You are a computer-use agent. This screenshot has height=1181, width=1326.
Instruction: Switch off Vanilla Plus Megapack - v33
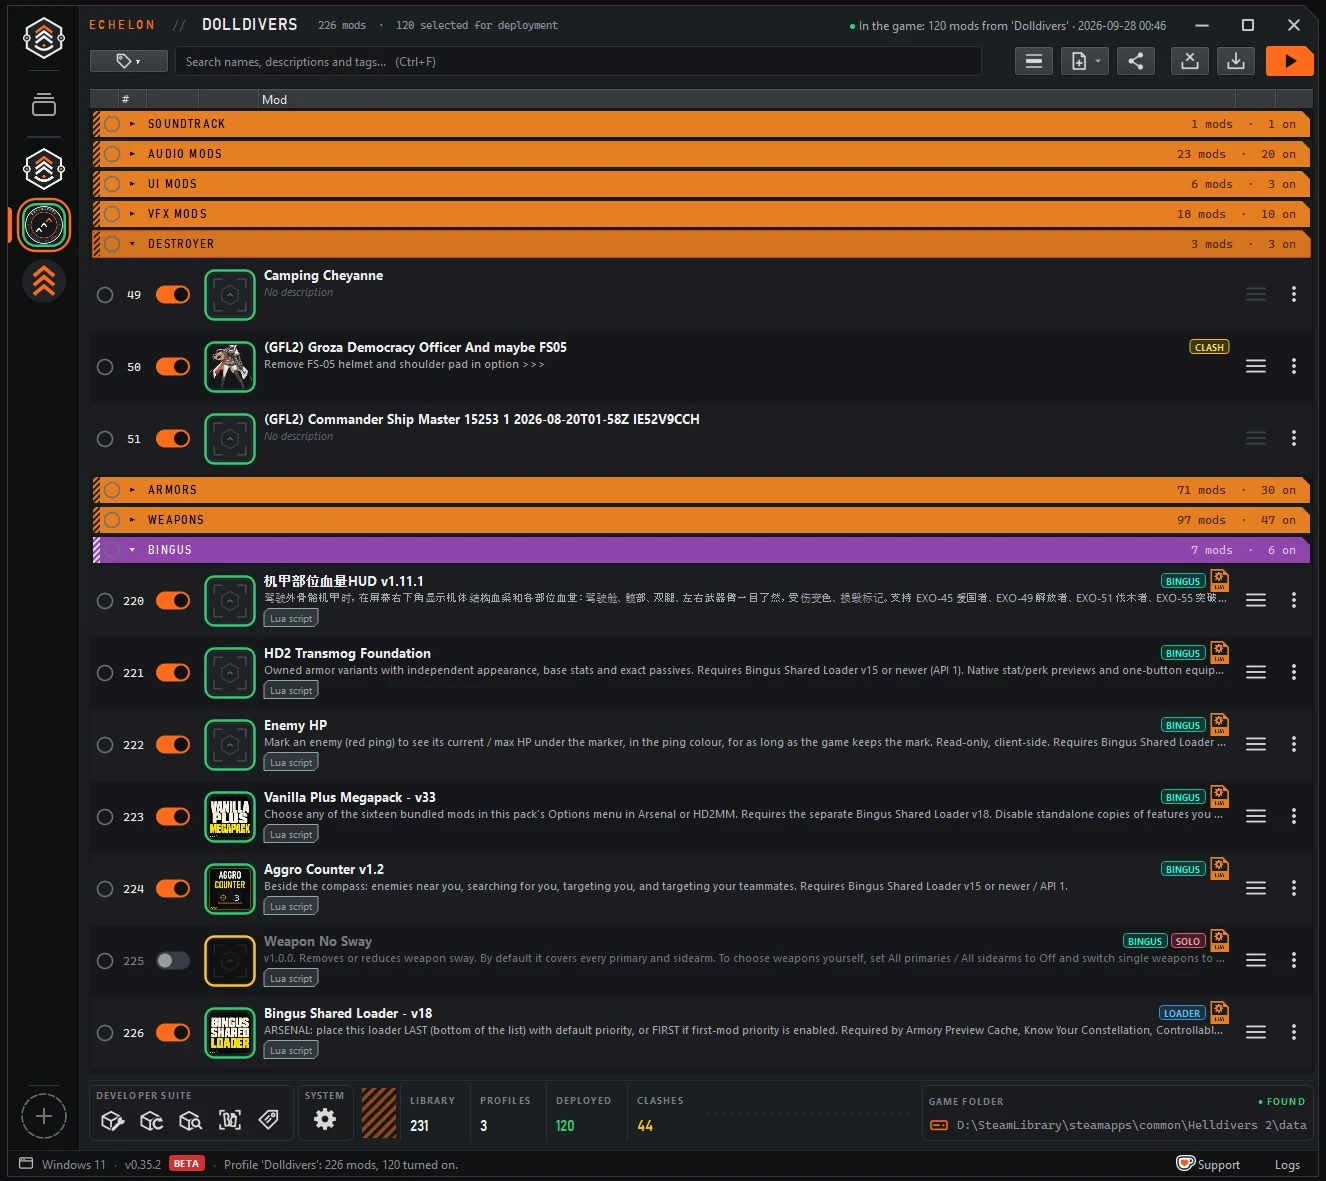tap(173, 817)
